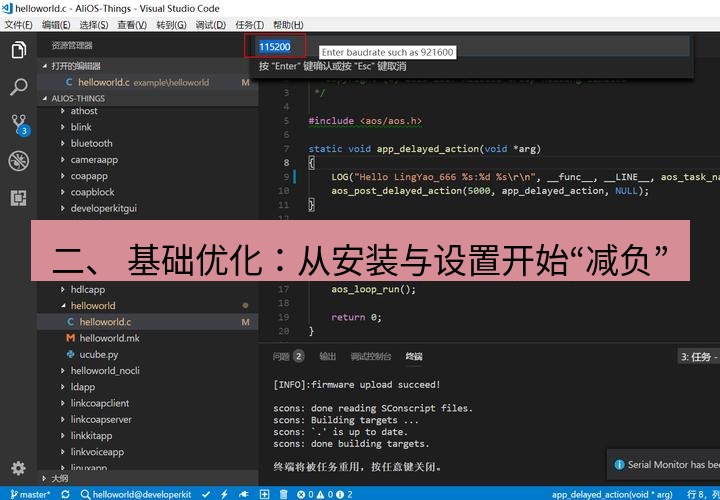This screenshot has width=720, height=500.
Task: Open the 任务(T) menu
Action: pos(249,25)
